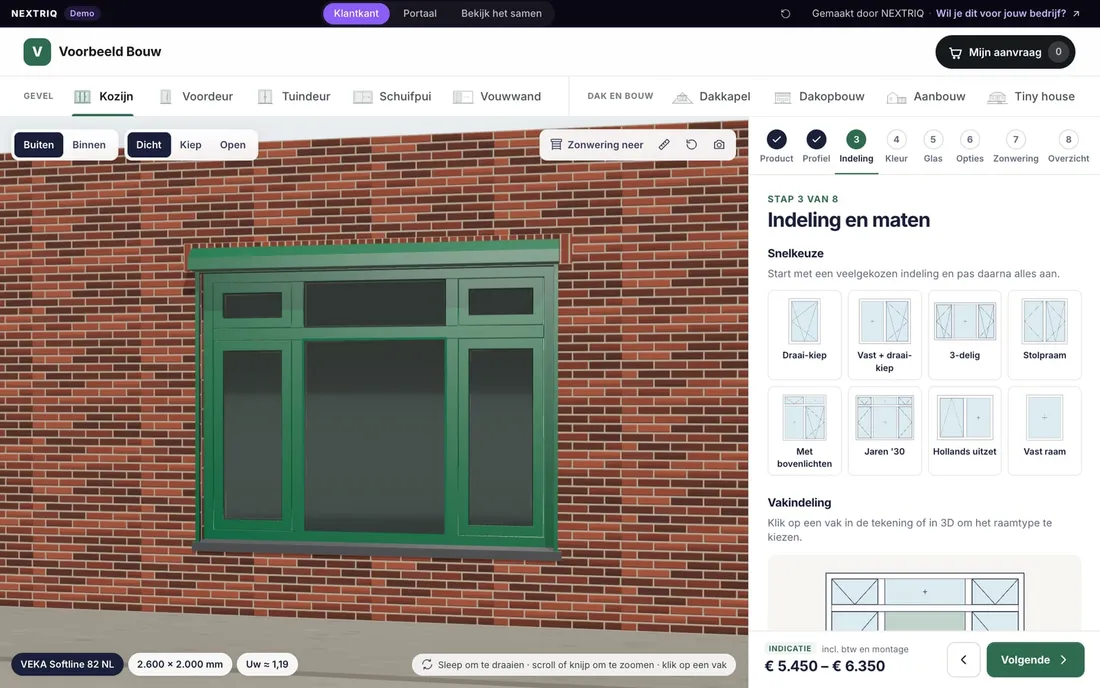1100x688 pixels.
Task: Select the Voordeur category
Action: [196, 97]
